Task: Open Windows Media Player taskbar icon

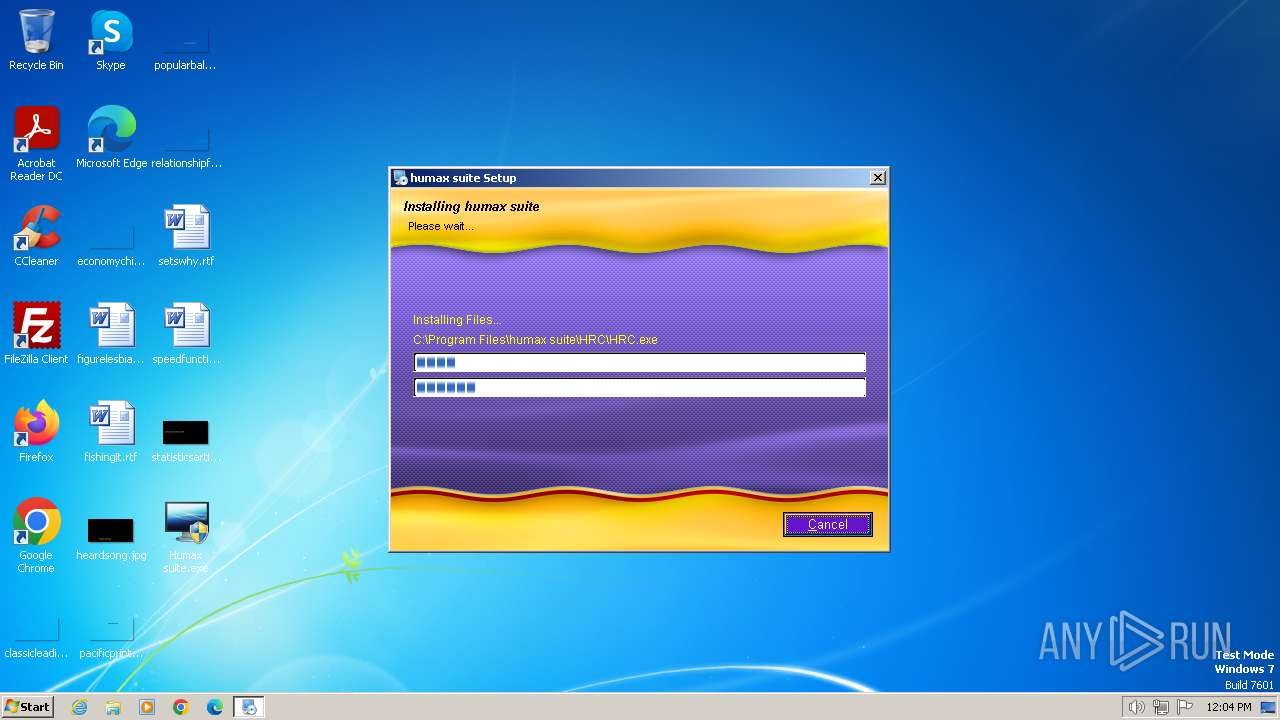Action: click(x=147, y=707)
